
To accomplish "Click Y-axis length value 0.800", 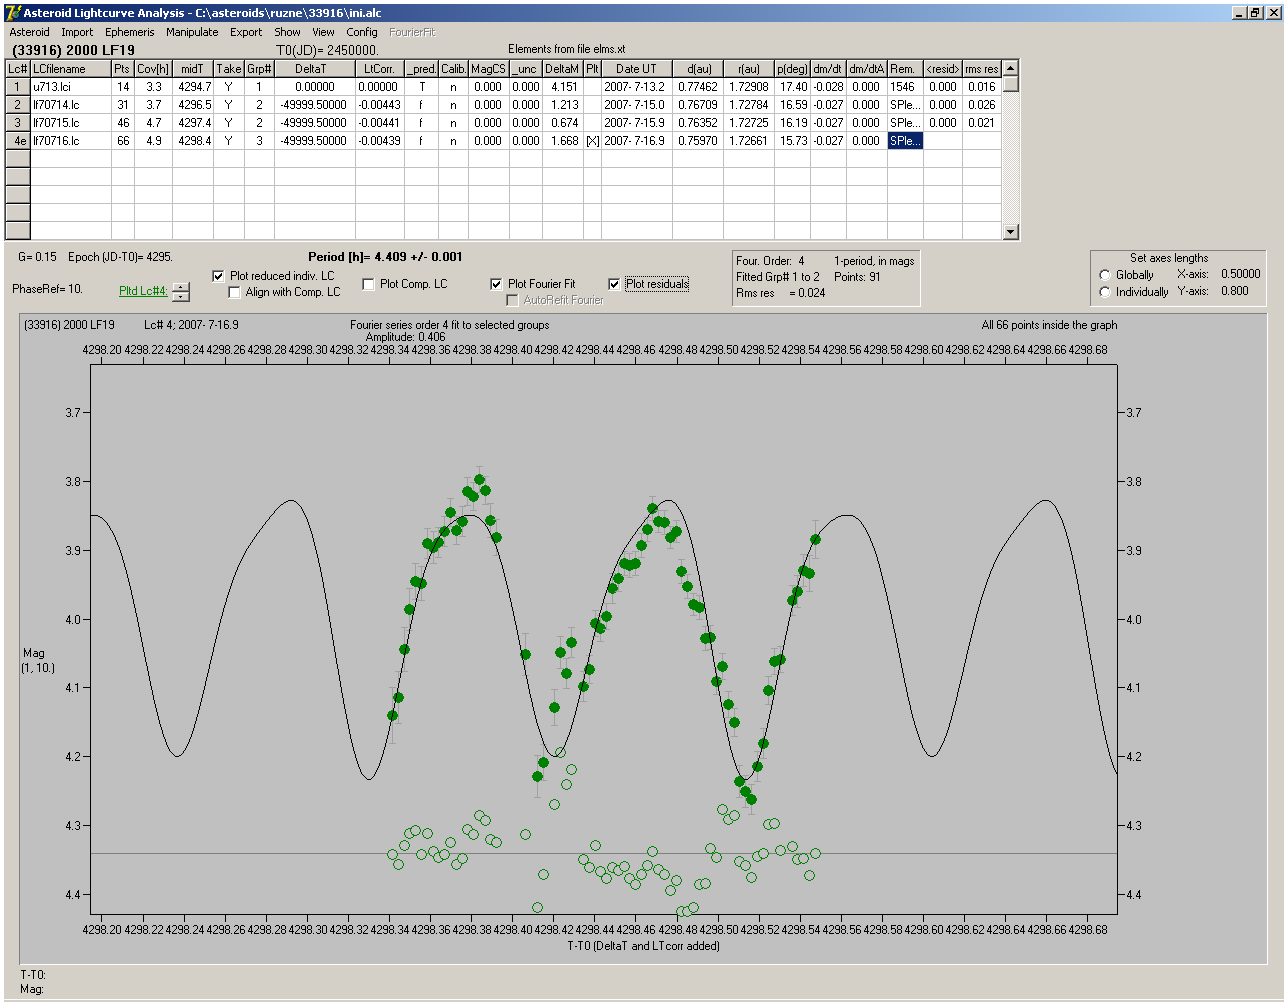I will (1234, 291).
